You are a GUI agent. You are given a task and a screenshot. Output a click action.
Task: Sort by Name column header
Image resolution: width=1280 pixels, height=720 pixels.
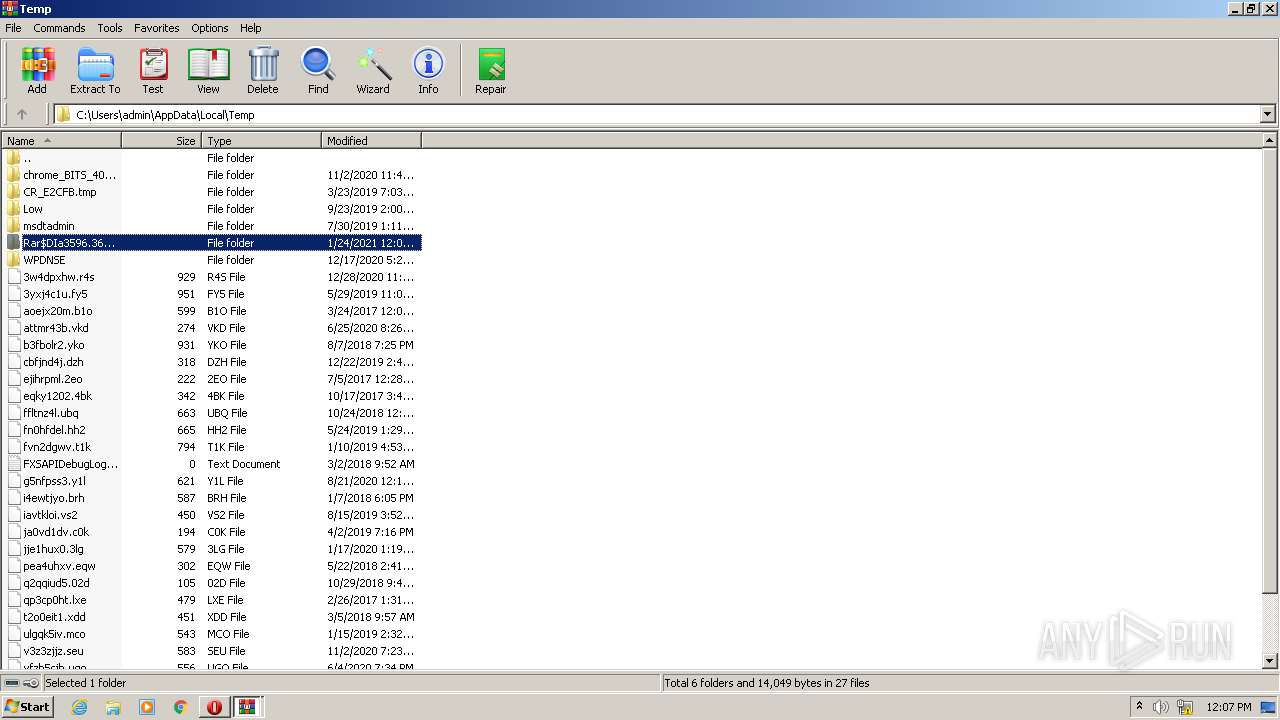pos(62,141)
